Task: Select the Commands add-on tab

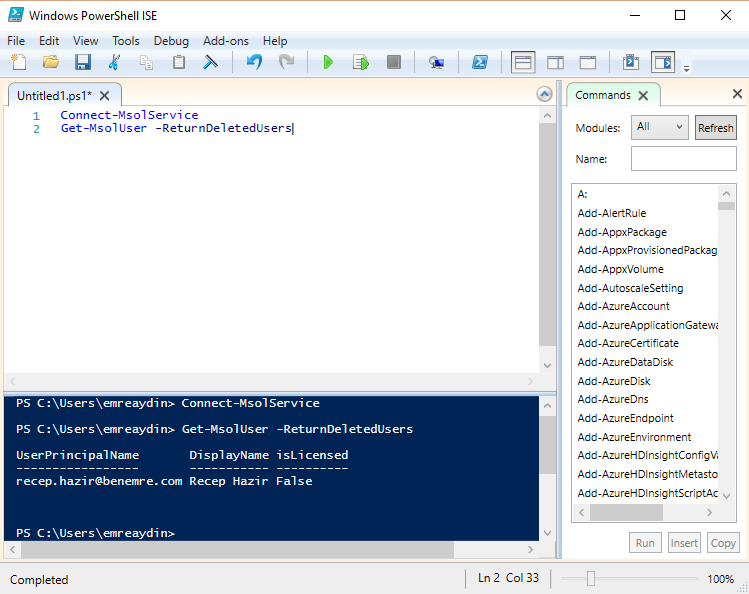Action: [x=603, y=95]
